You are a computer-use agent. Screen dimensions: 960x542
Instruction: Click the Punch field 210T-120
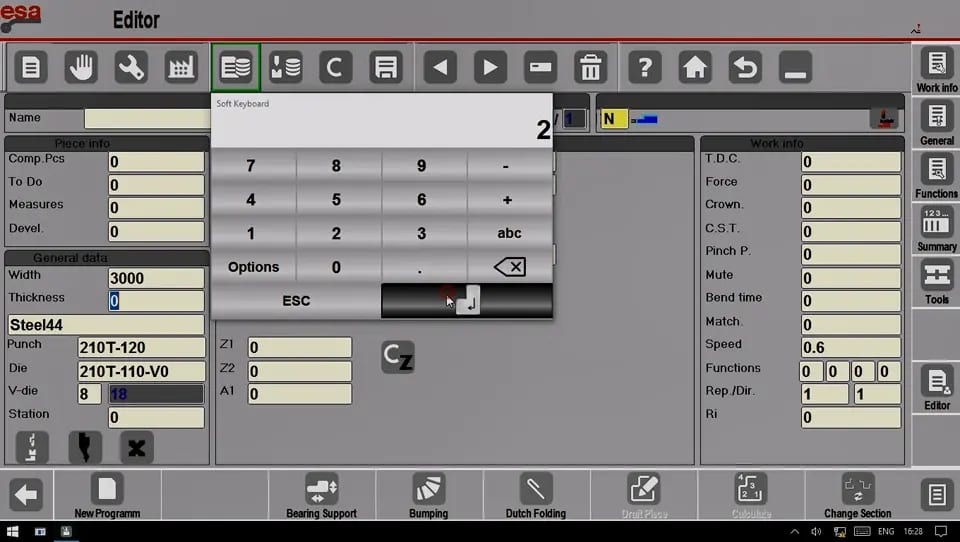coord(141,347)
